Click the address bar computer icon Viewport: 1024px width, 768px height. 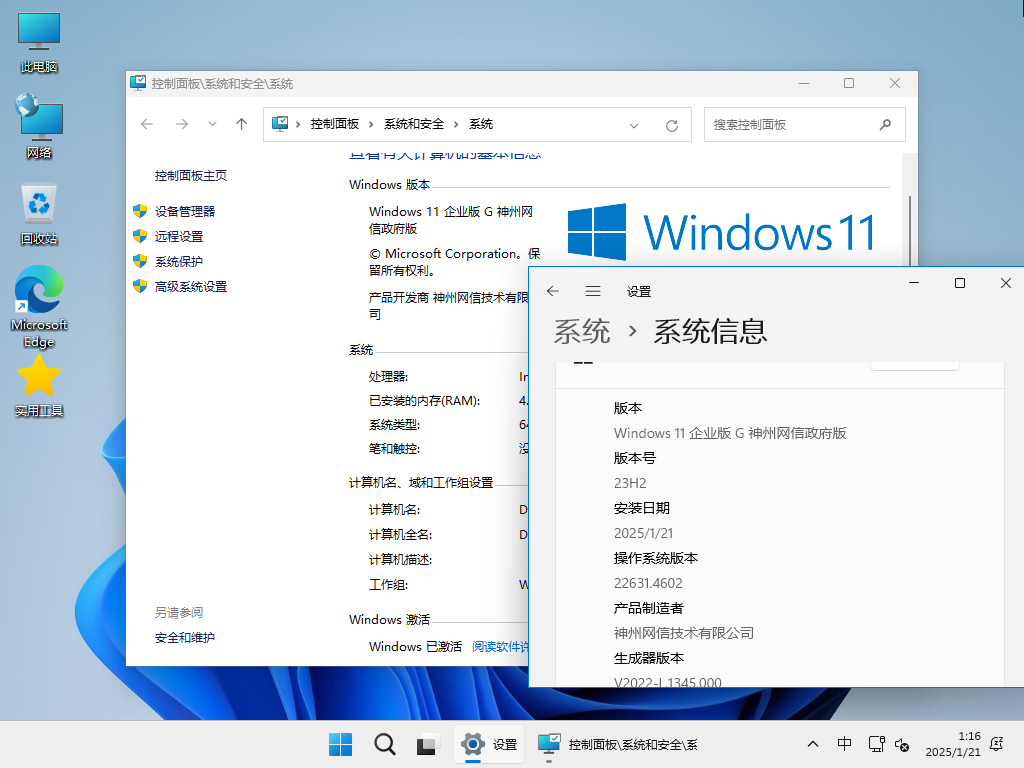point(280,124)
